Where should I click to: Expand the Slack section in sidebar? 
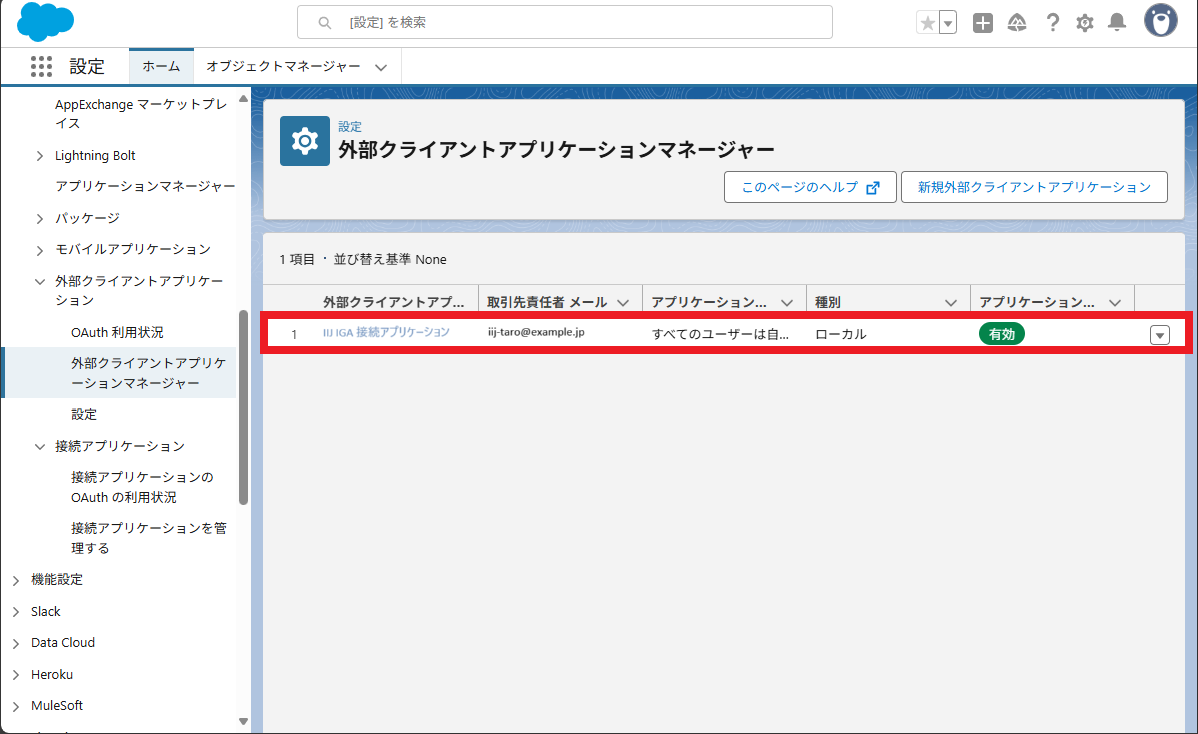point(15,612)
